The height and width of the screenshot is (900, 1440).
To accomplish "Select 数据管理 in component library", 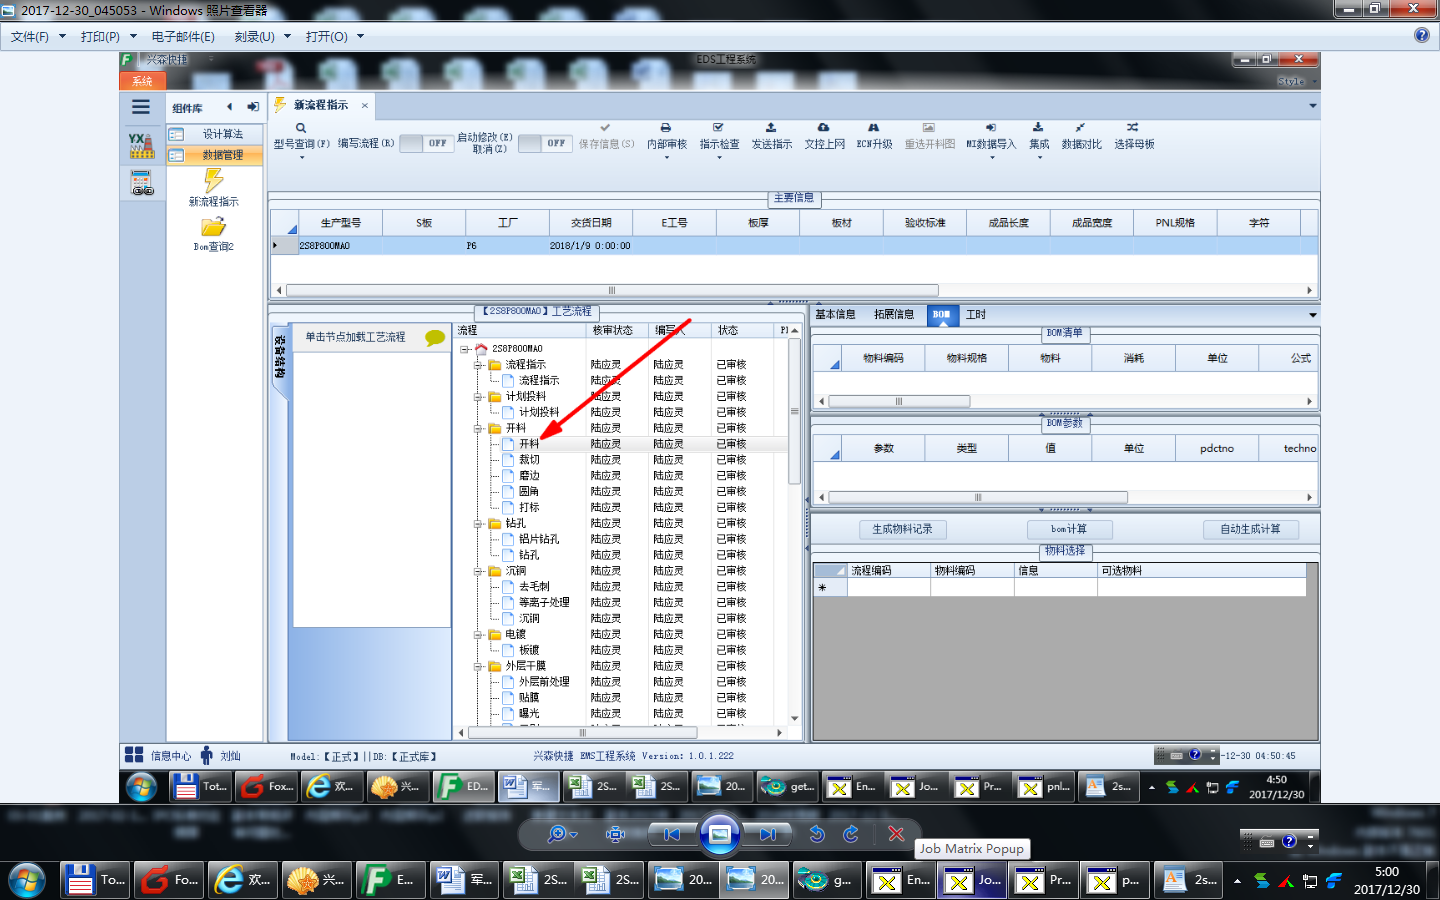I will pyautogui.click(x=214, y=155).
